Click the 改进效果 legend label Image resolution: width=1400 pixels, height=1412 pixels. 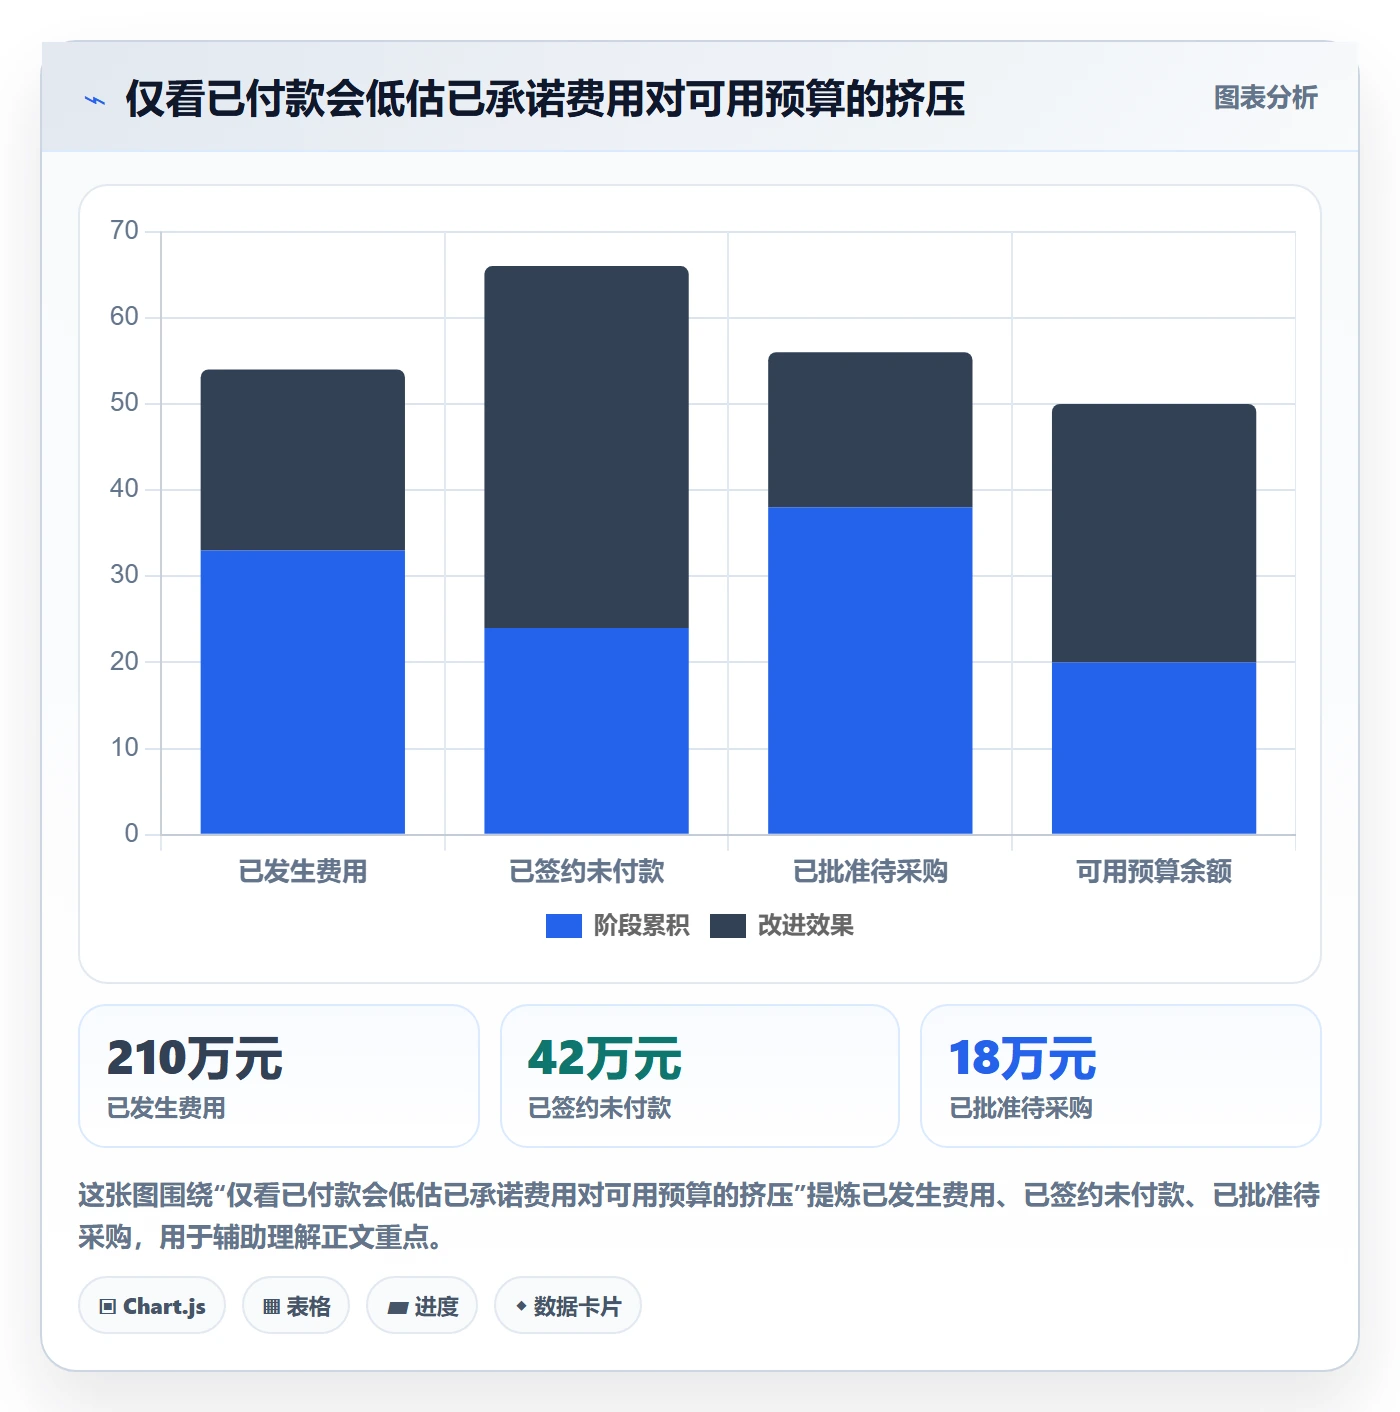click(805, 926)
